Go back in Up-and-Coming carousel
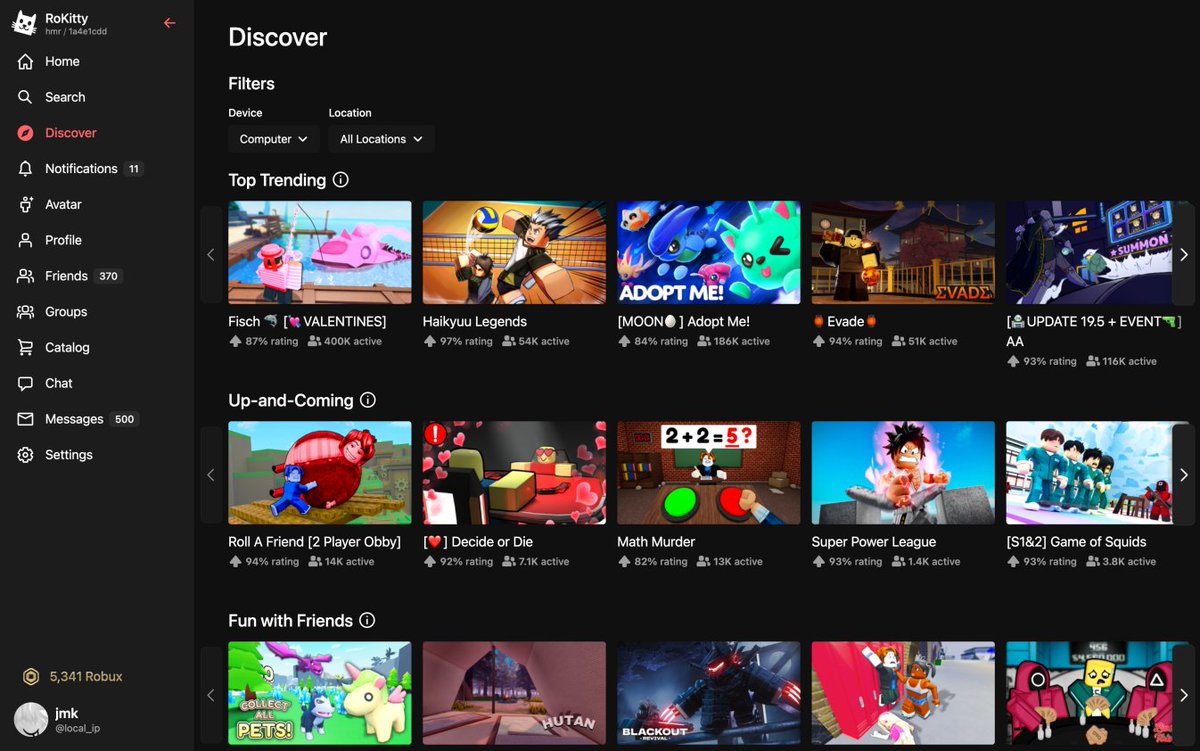The image size is (1200, 751). 211,475
